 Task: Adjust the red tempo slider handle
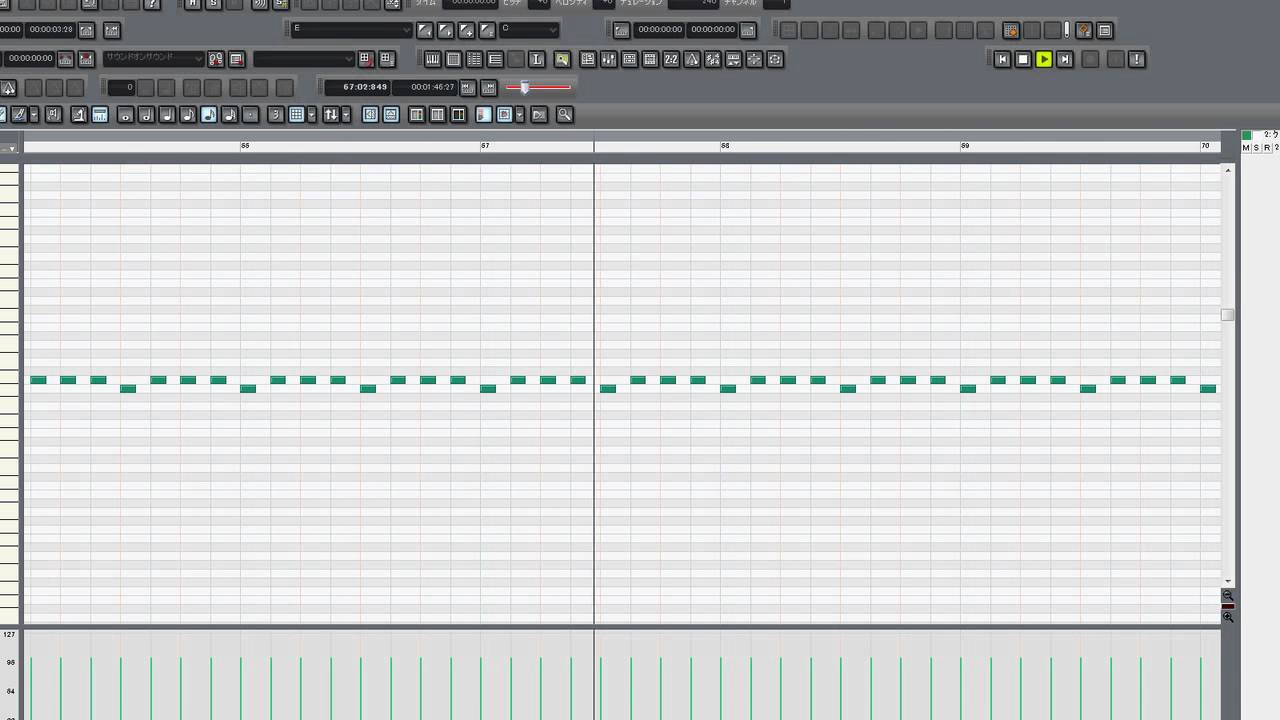coord(525,87)
